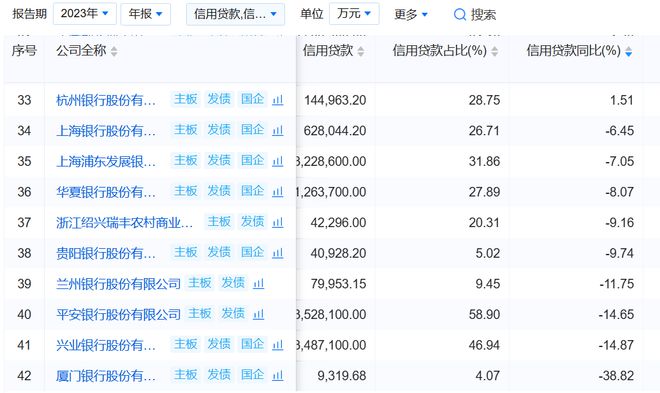Open chart icon for 平安银行 row
This screenshot has width=660, height=393.
tap(258, 314)
